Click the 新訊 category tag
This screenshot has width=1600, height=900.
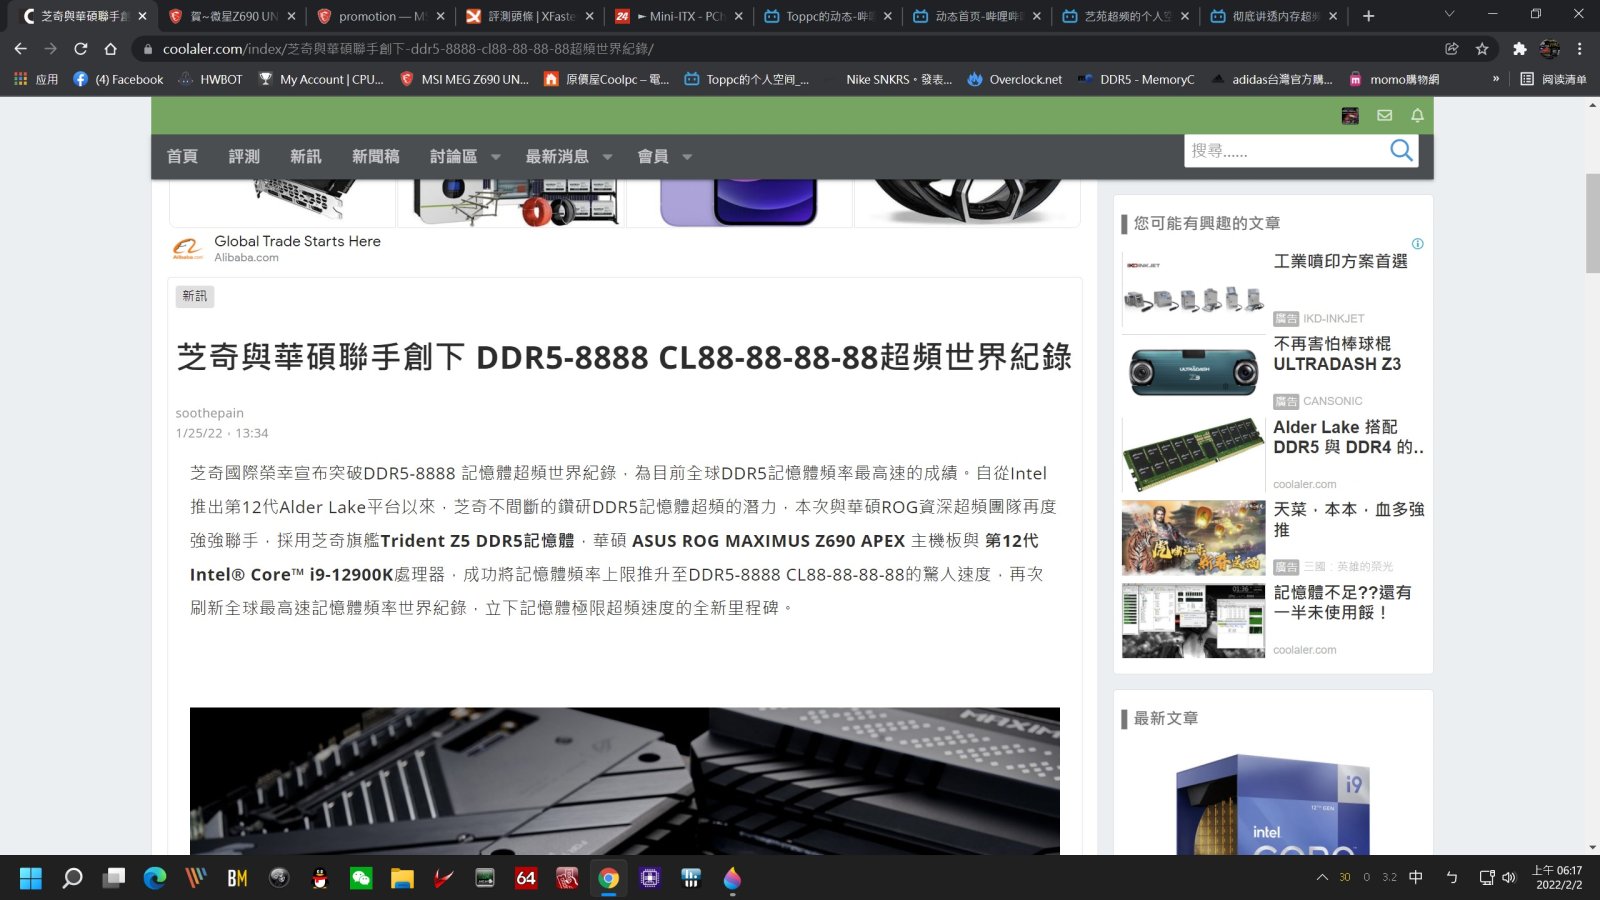(195, 296)
